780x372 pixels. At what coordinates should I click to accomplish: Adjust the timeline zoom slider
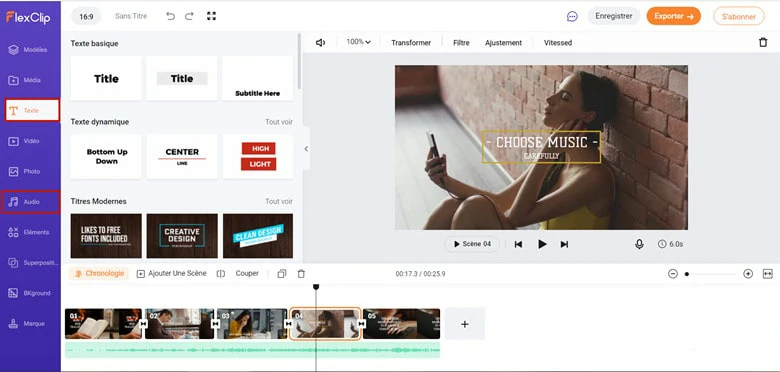pyautogui.click(x=711, y=274)
